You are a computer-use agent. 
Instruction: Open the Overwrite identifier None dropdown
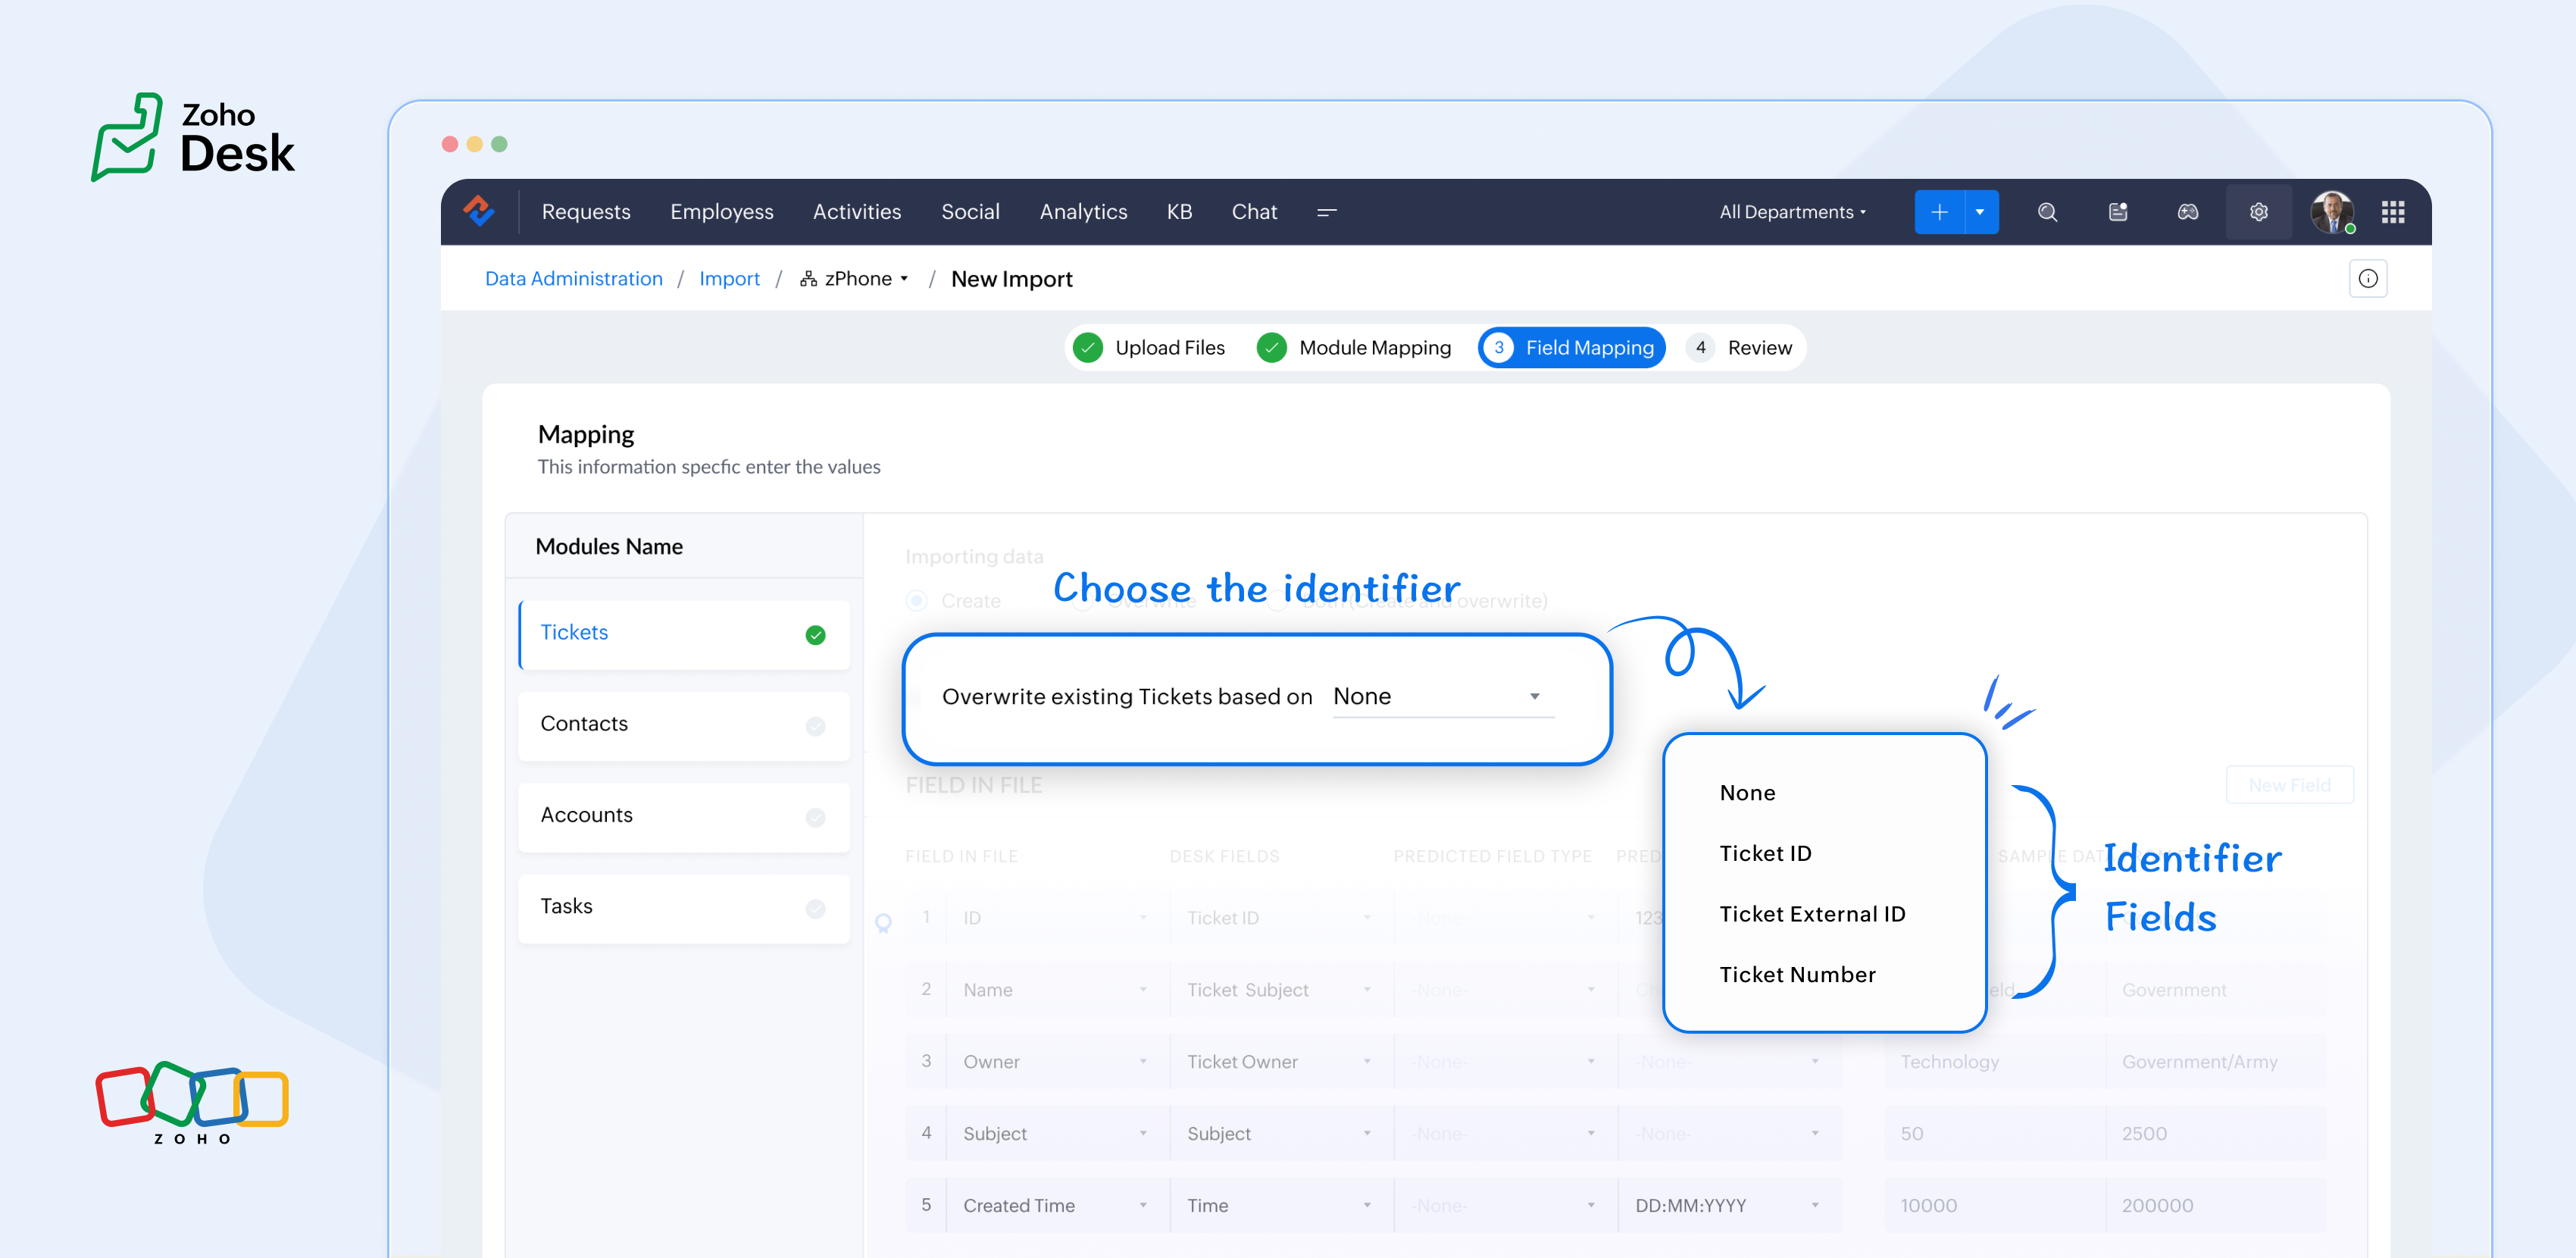(x=1442, y=696)
